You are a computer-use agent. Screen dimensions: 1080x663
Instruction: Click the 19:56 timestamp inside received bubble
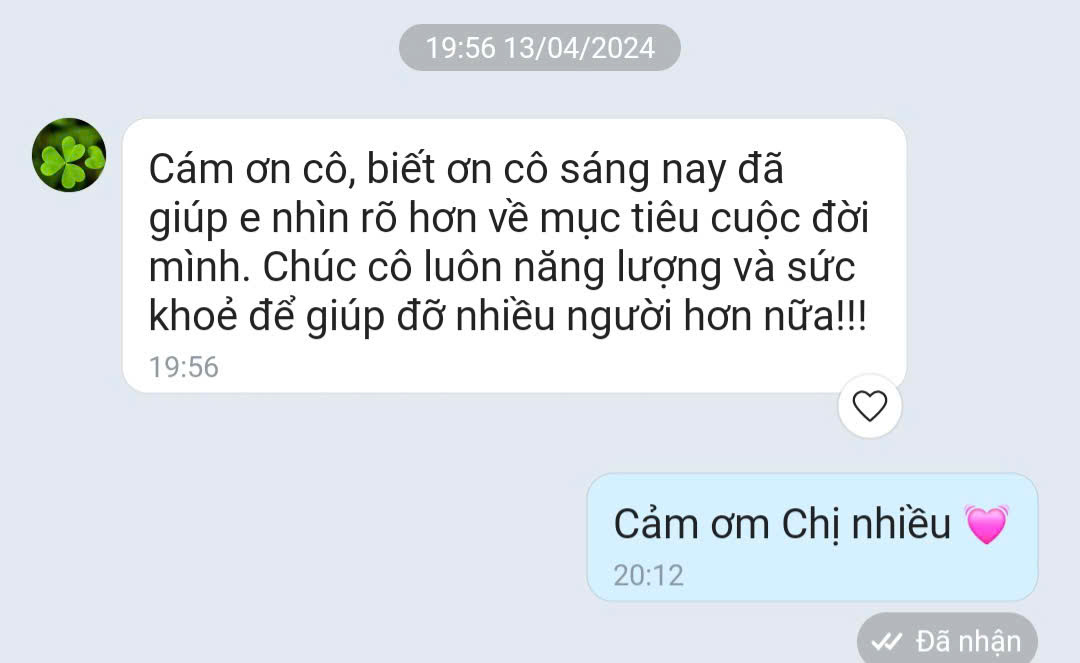[184, 367]
